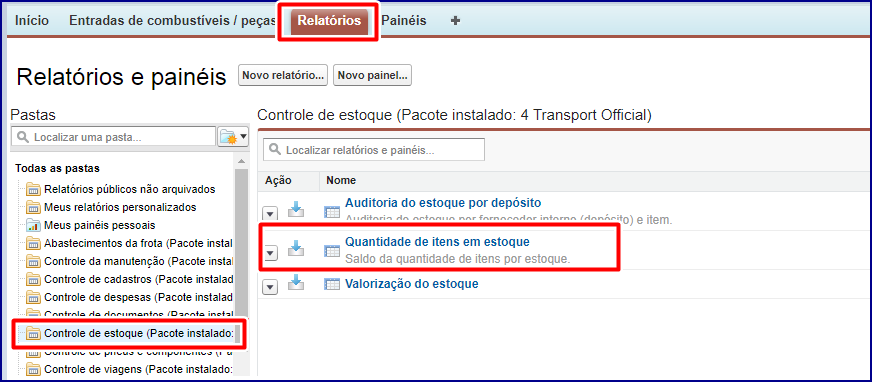Click folder icon of Controle de estoque
This screenshot has width=872, height=382.
34,334
